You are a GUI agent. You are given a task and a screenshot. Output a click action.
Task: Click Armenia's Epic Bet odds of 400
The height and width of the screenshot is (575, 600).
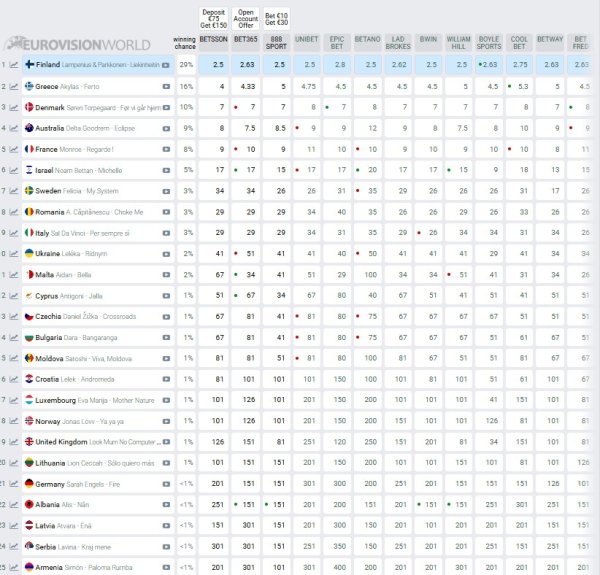pos(337,567)
